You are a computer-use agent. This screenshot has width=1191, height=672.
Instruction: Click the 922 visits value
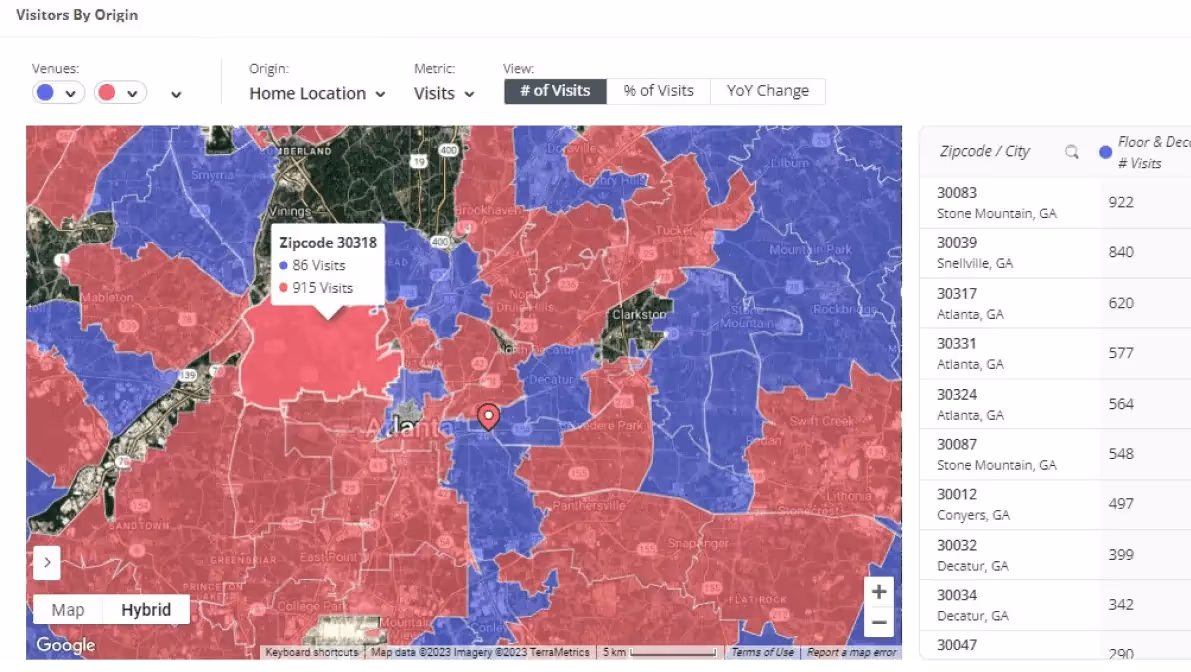click(x=1121, y=203)
